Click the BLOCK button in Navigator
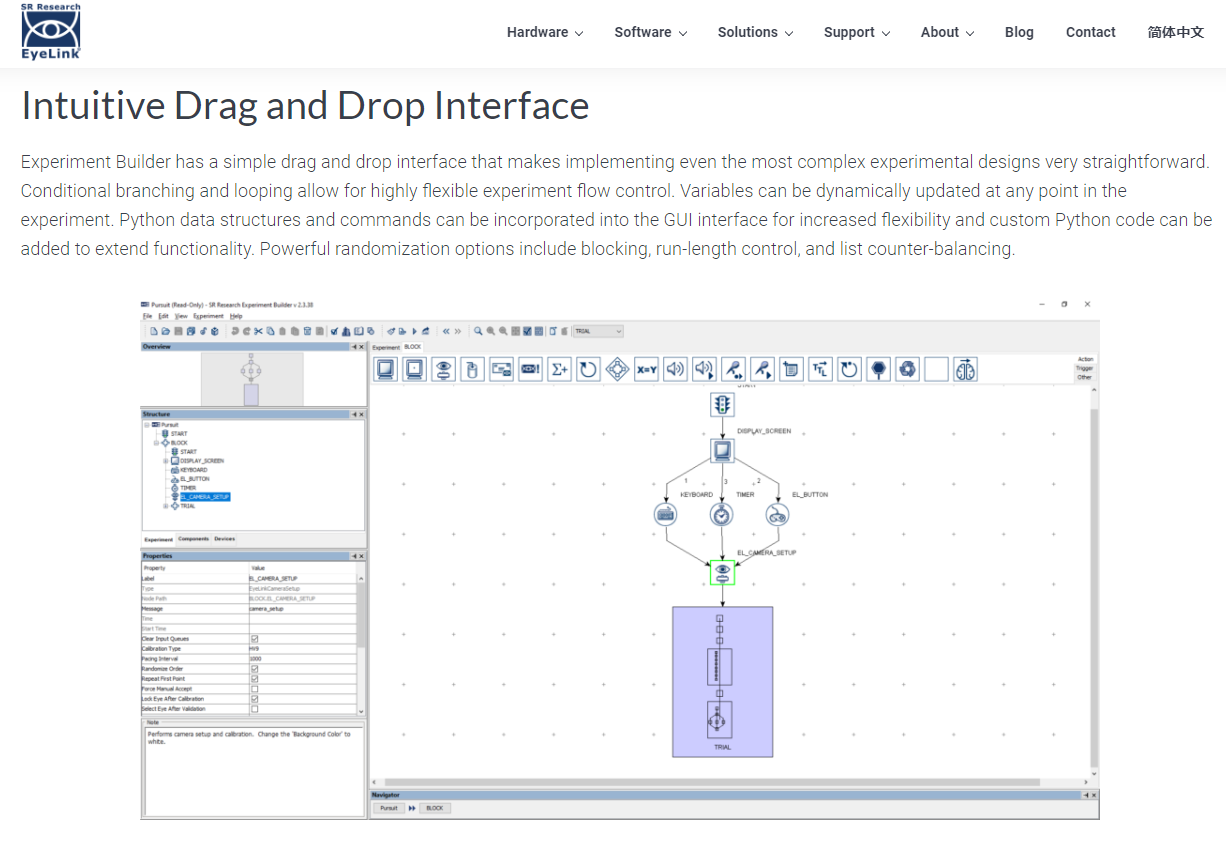The height and width of the screenshot is (851, 1226). click(x=434, y=808)
